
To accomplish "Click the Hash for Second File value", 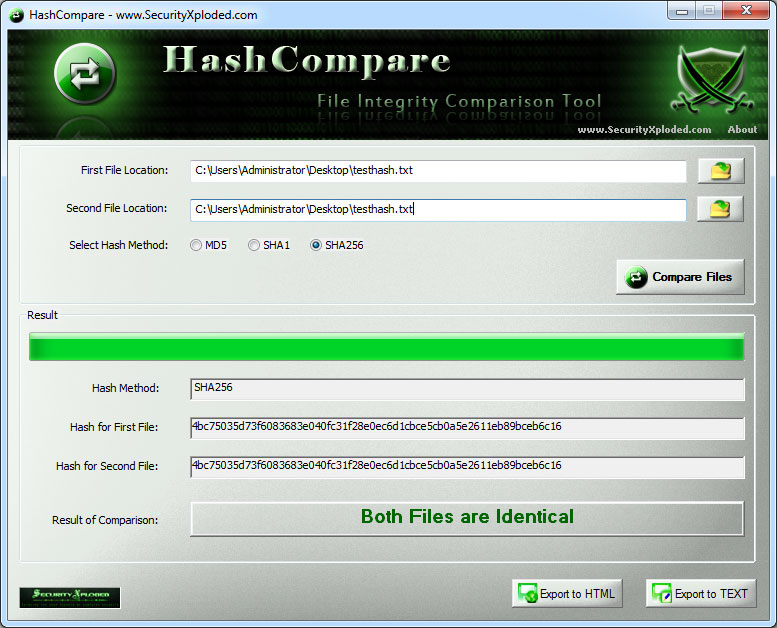I will pyautogui.click(x=466, y=467).
